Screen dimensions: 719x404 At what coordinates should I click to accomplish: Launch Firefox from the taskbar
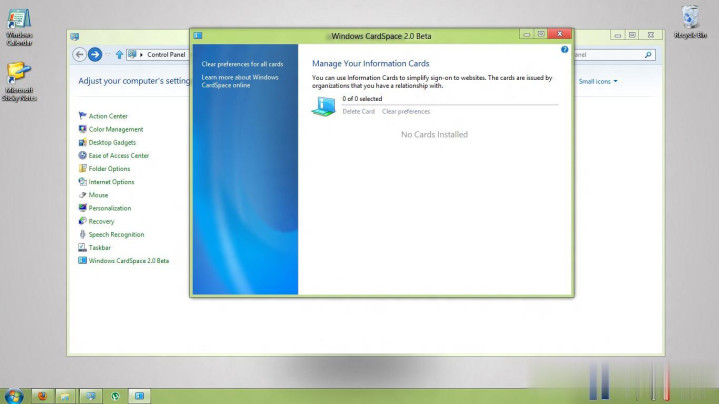click(x=42, y=396)
